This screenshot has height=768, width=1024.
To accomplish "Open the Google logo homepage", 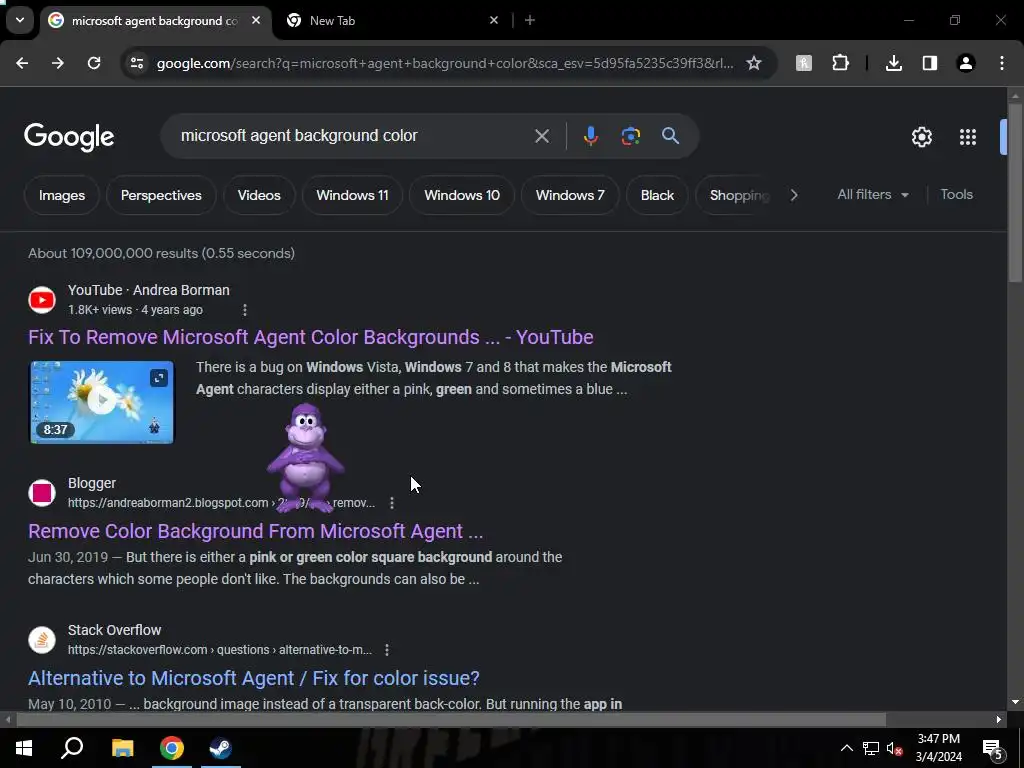I will tap(69, 137).
